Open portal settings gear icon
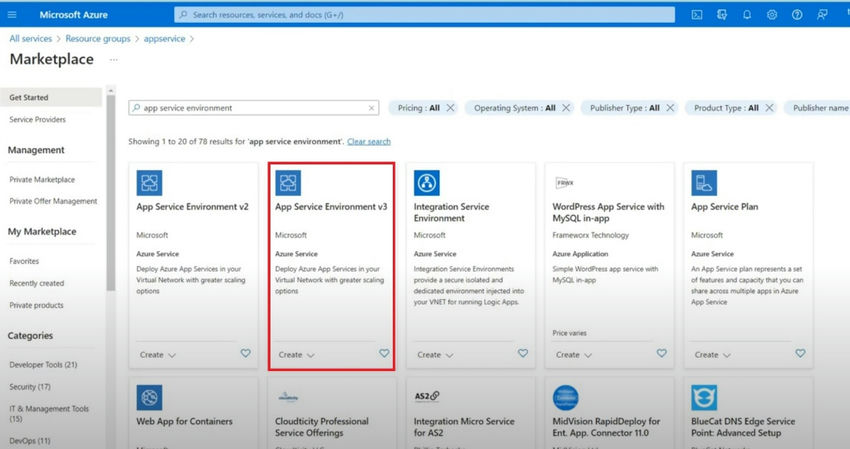Image resolution: width=850 pixels, height=449 pixels. (772, 15)
